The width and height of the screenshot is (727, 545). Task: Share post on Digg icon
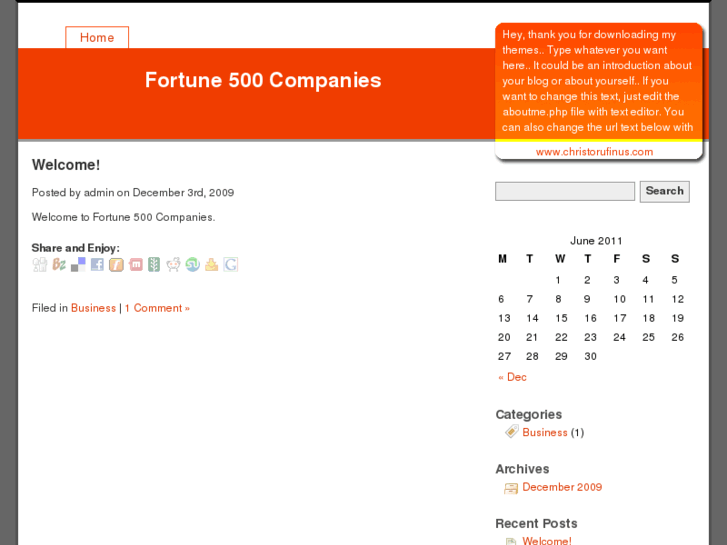coord(39,265)
